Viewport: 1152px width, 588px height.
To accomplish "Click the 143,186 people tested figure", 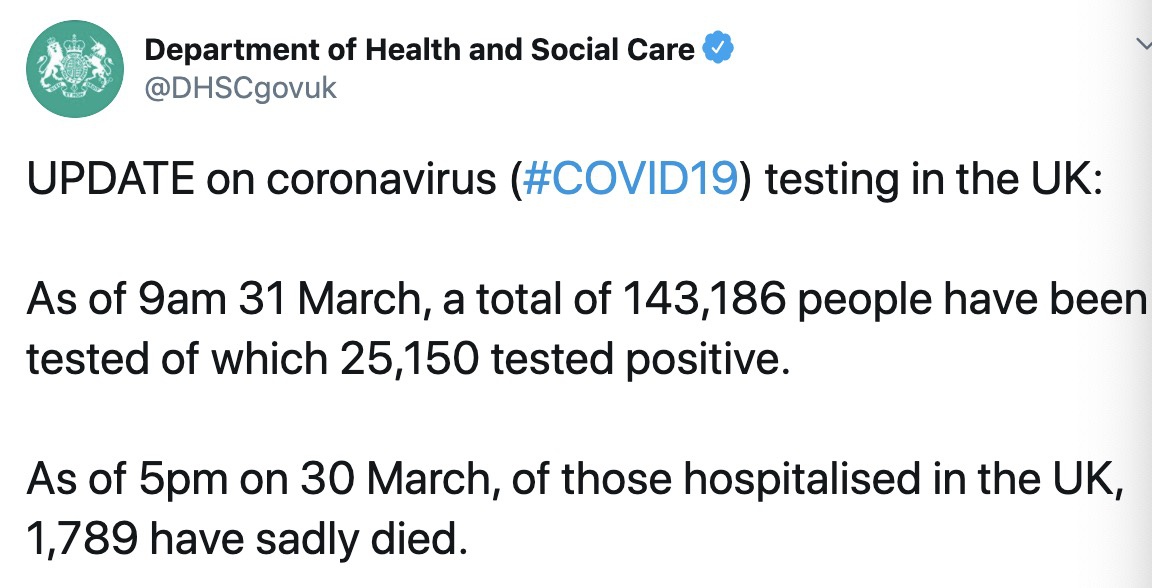I will [707, 299].
